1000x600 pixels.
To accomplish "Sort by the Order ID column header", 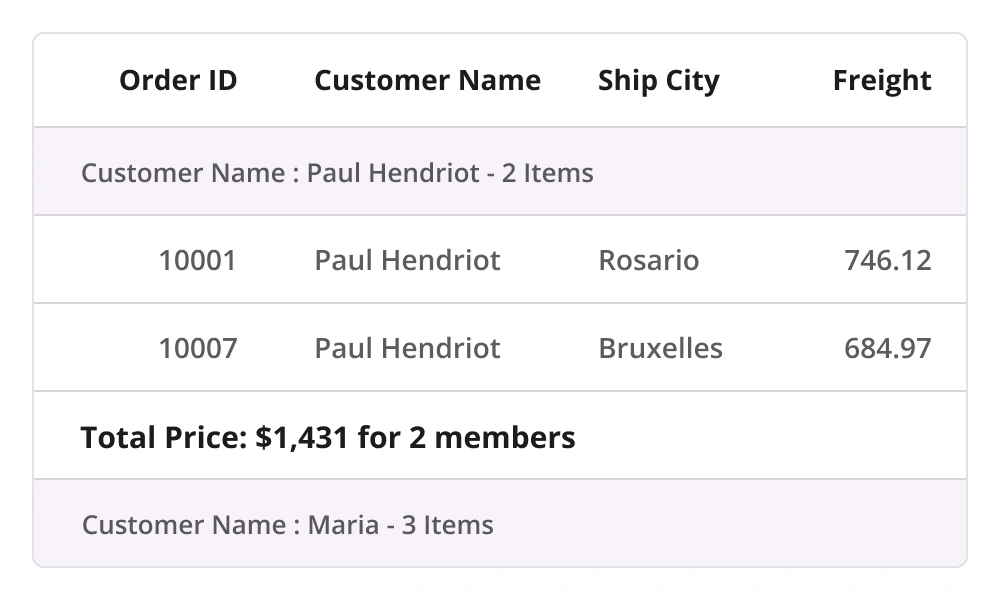I will (x=178, y=81).
